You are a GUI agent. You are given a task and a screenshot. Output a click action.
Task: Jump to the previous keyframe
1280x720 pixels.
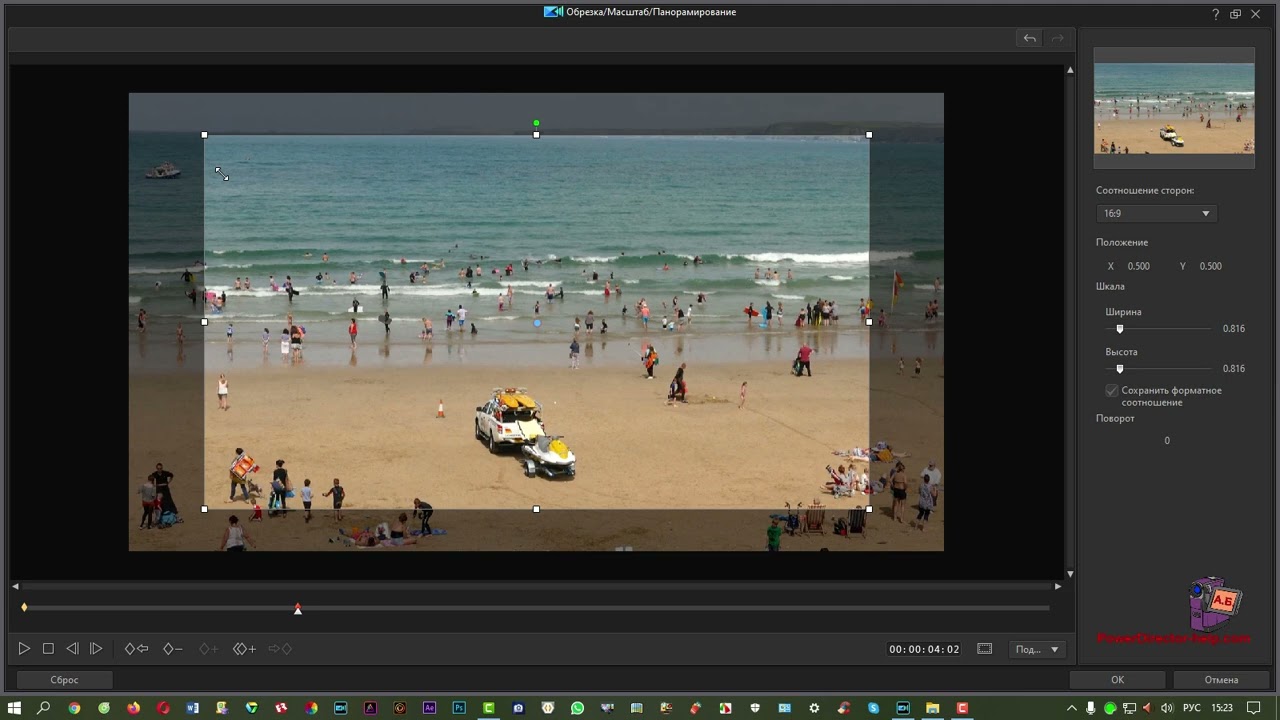[x=136, y=649]
